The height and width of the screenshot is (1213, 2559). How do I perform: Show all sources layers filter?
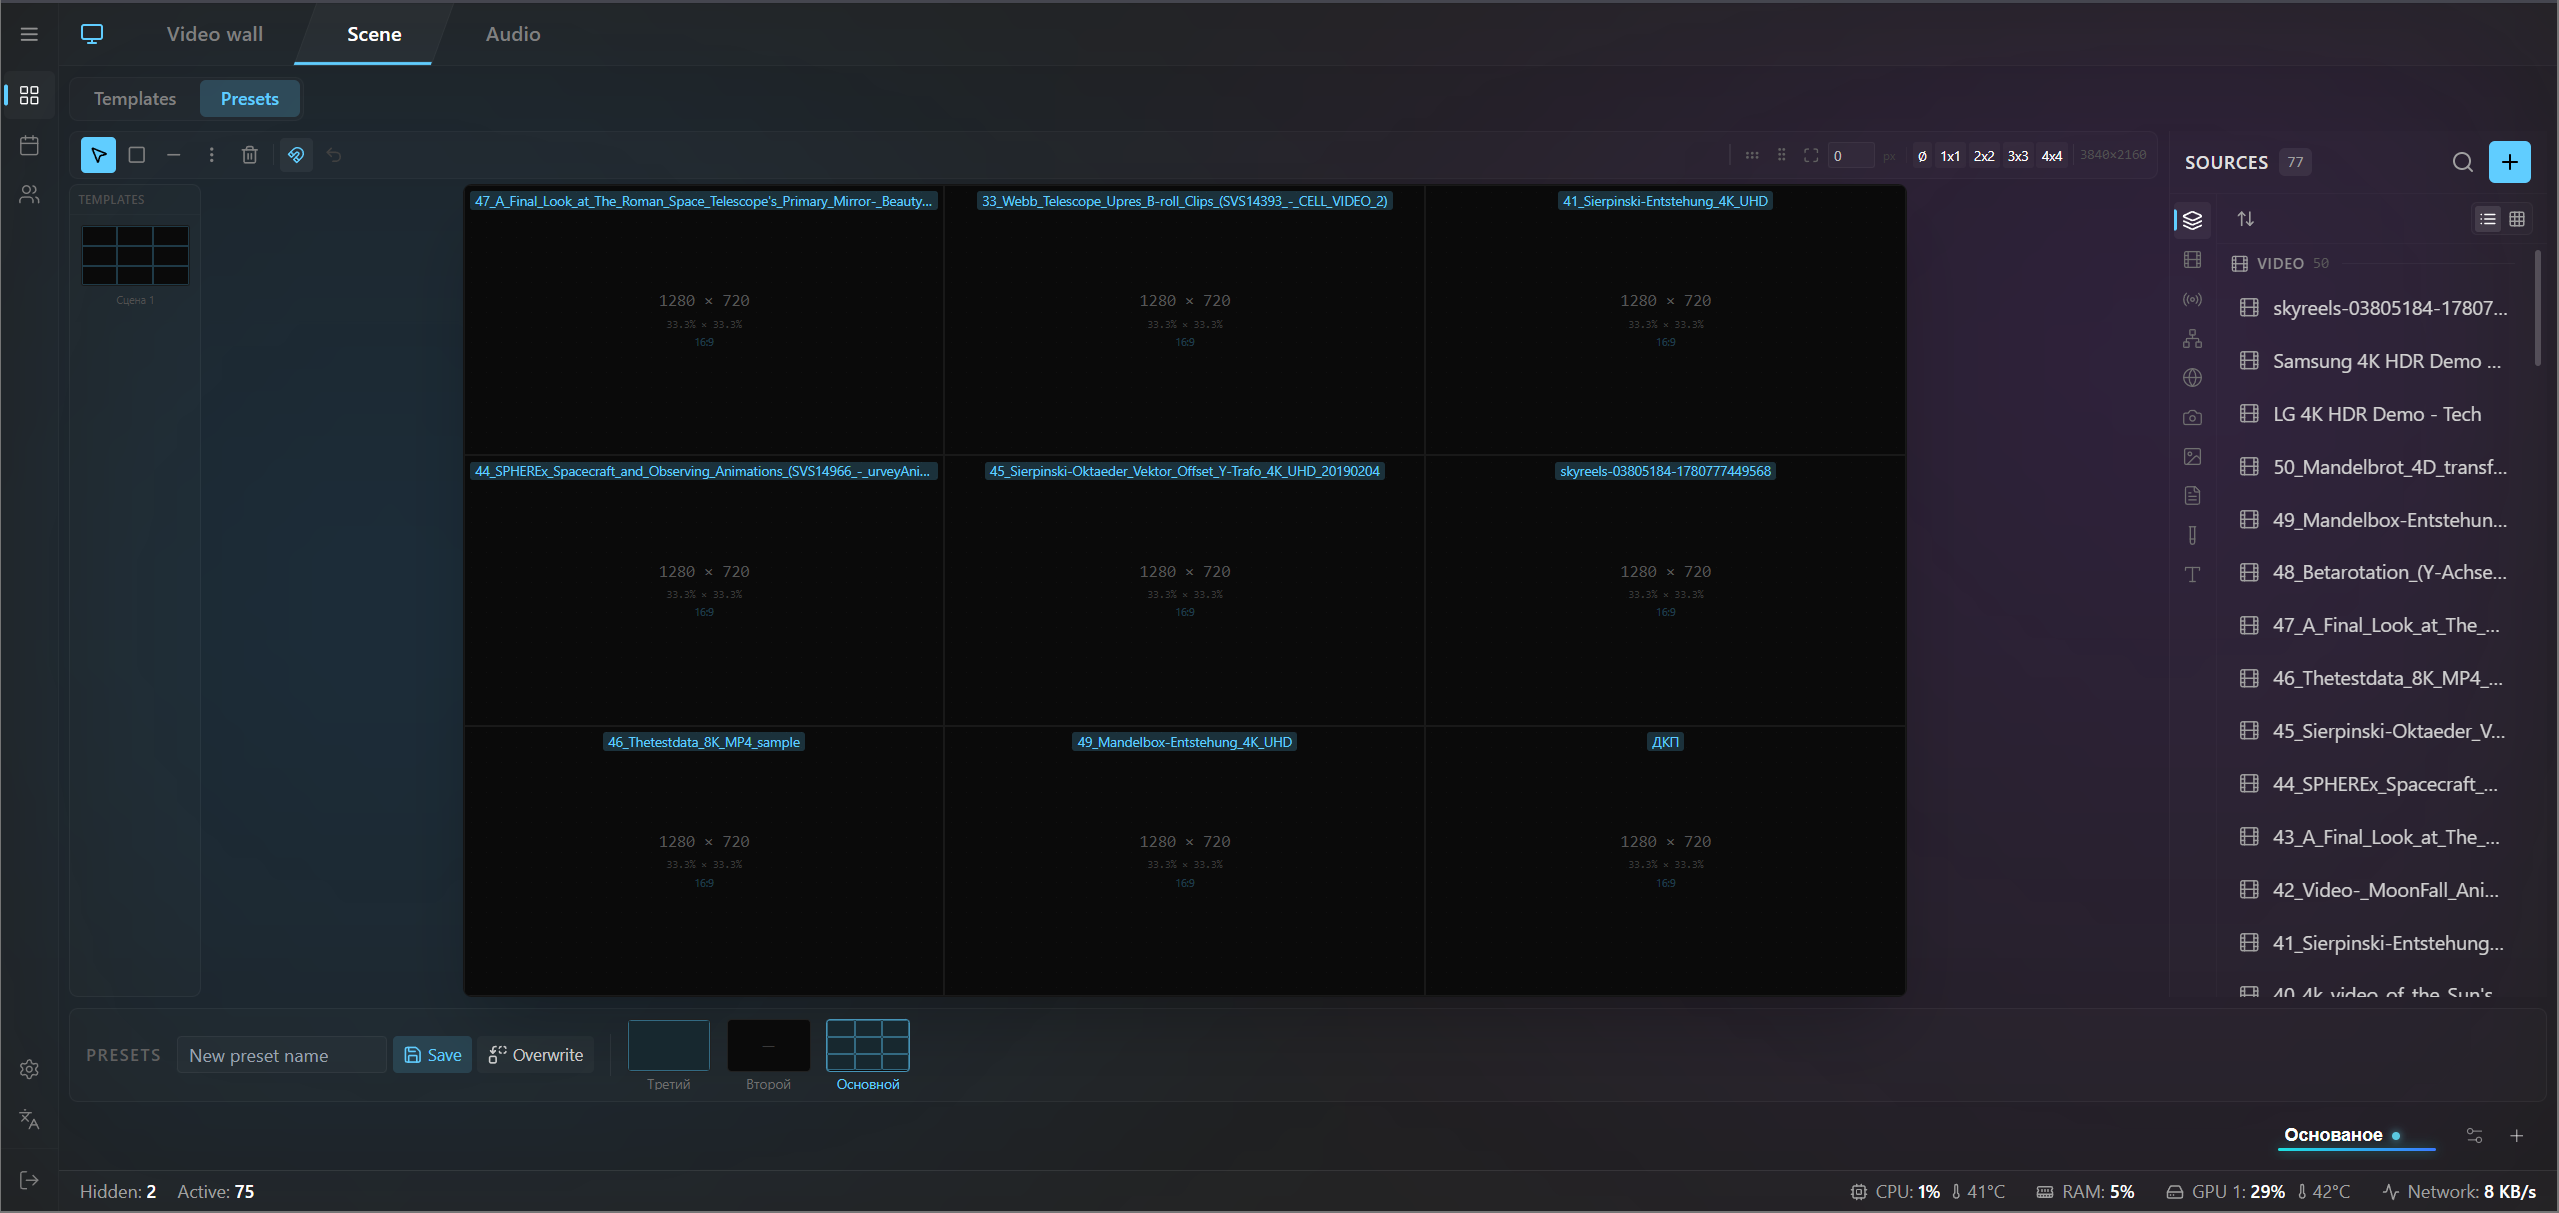2193,220
